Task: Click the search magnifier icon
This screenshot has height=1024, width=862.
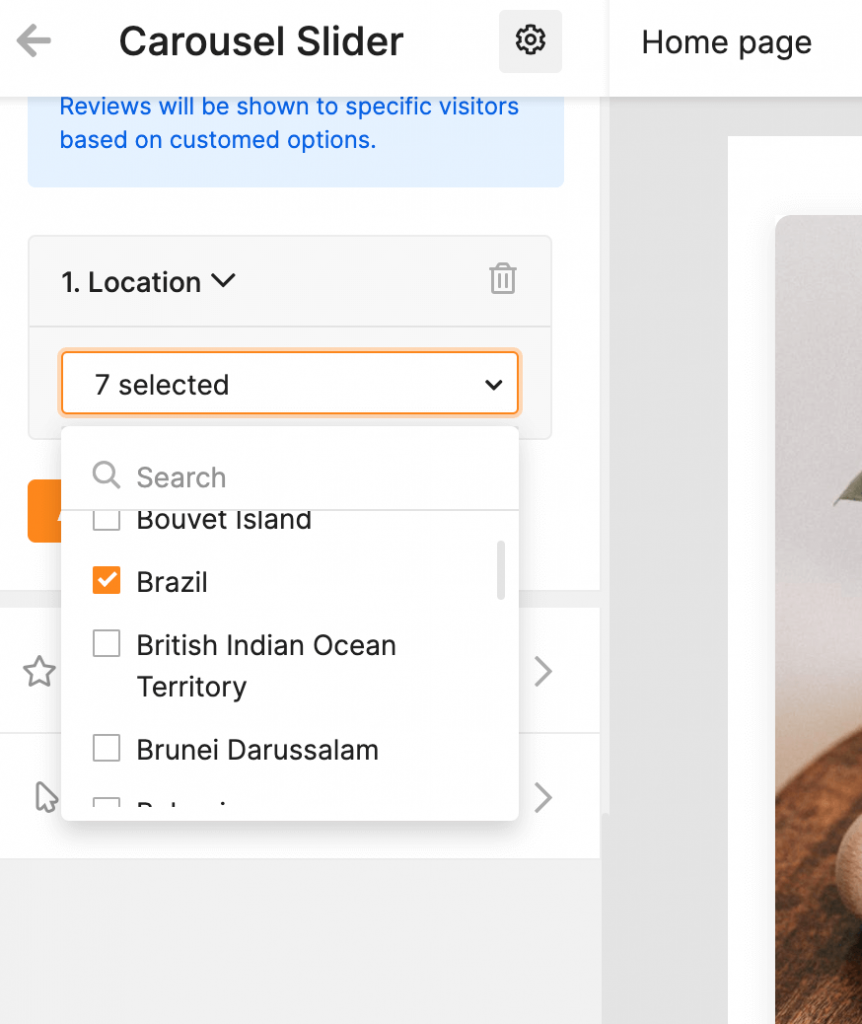Action: click(106, 475)
